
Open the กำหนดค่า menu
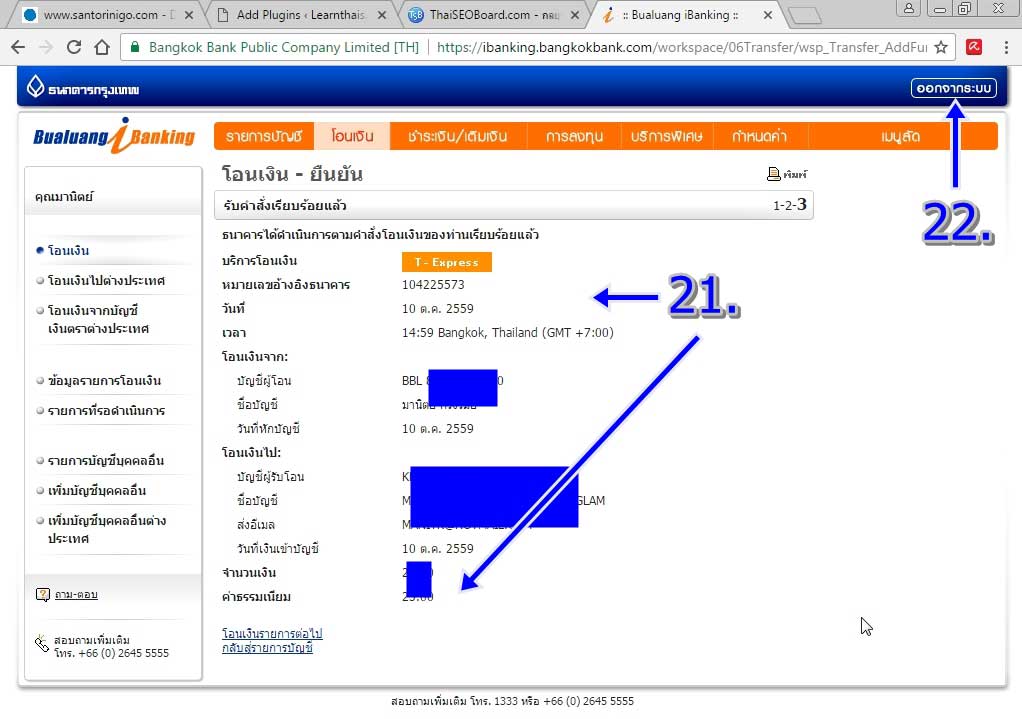point(760,136)
